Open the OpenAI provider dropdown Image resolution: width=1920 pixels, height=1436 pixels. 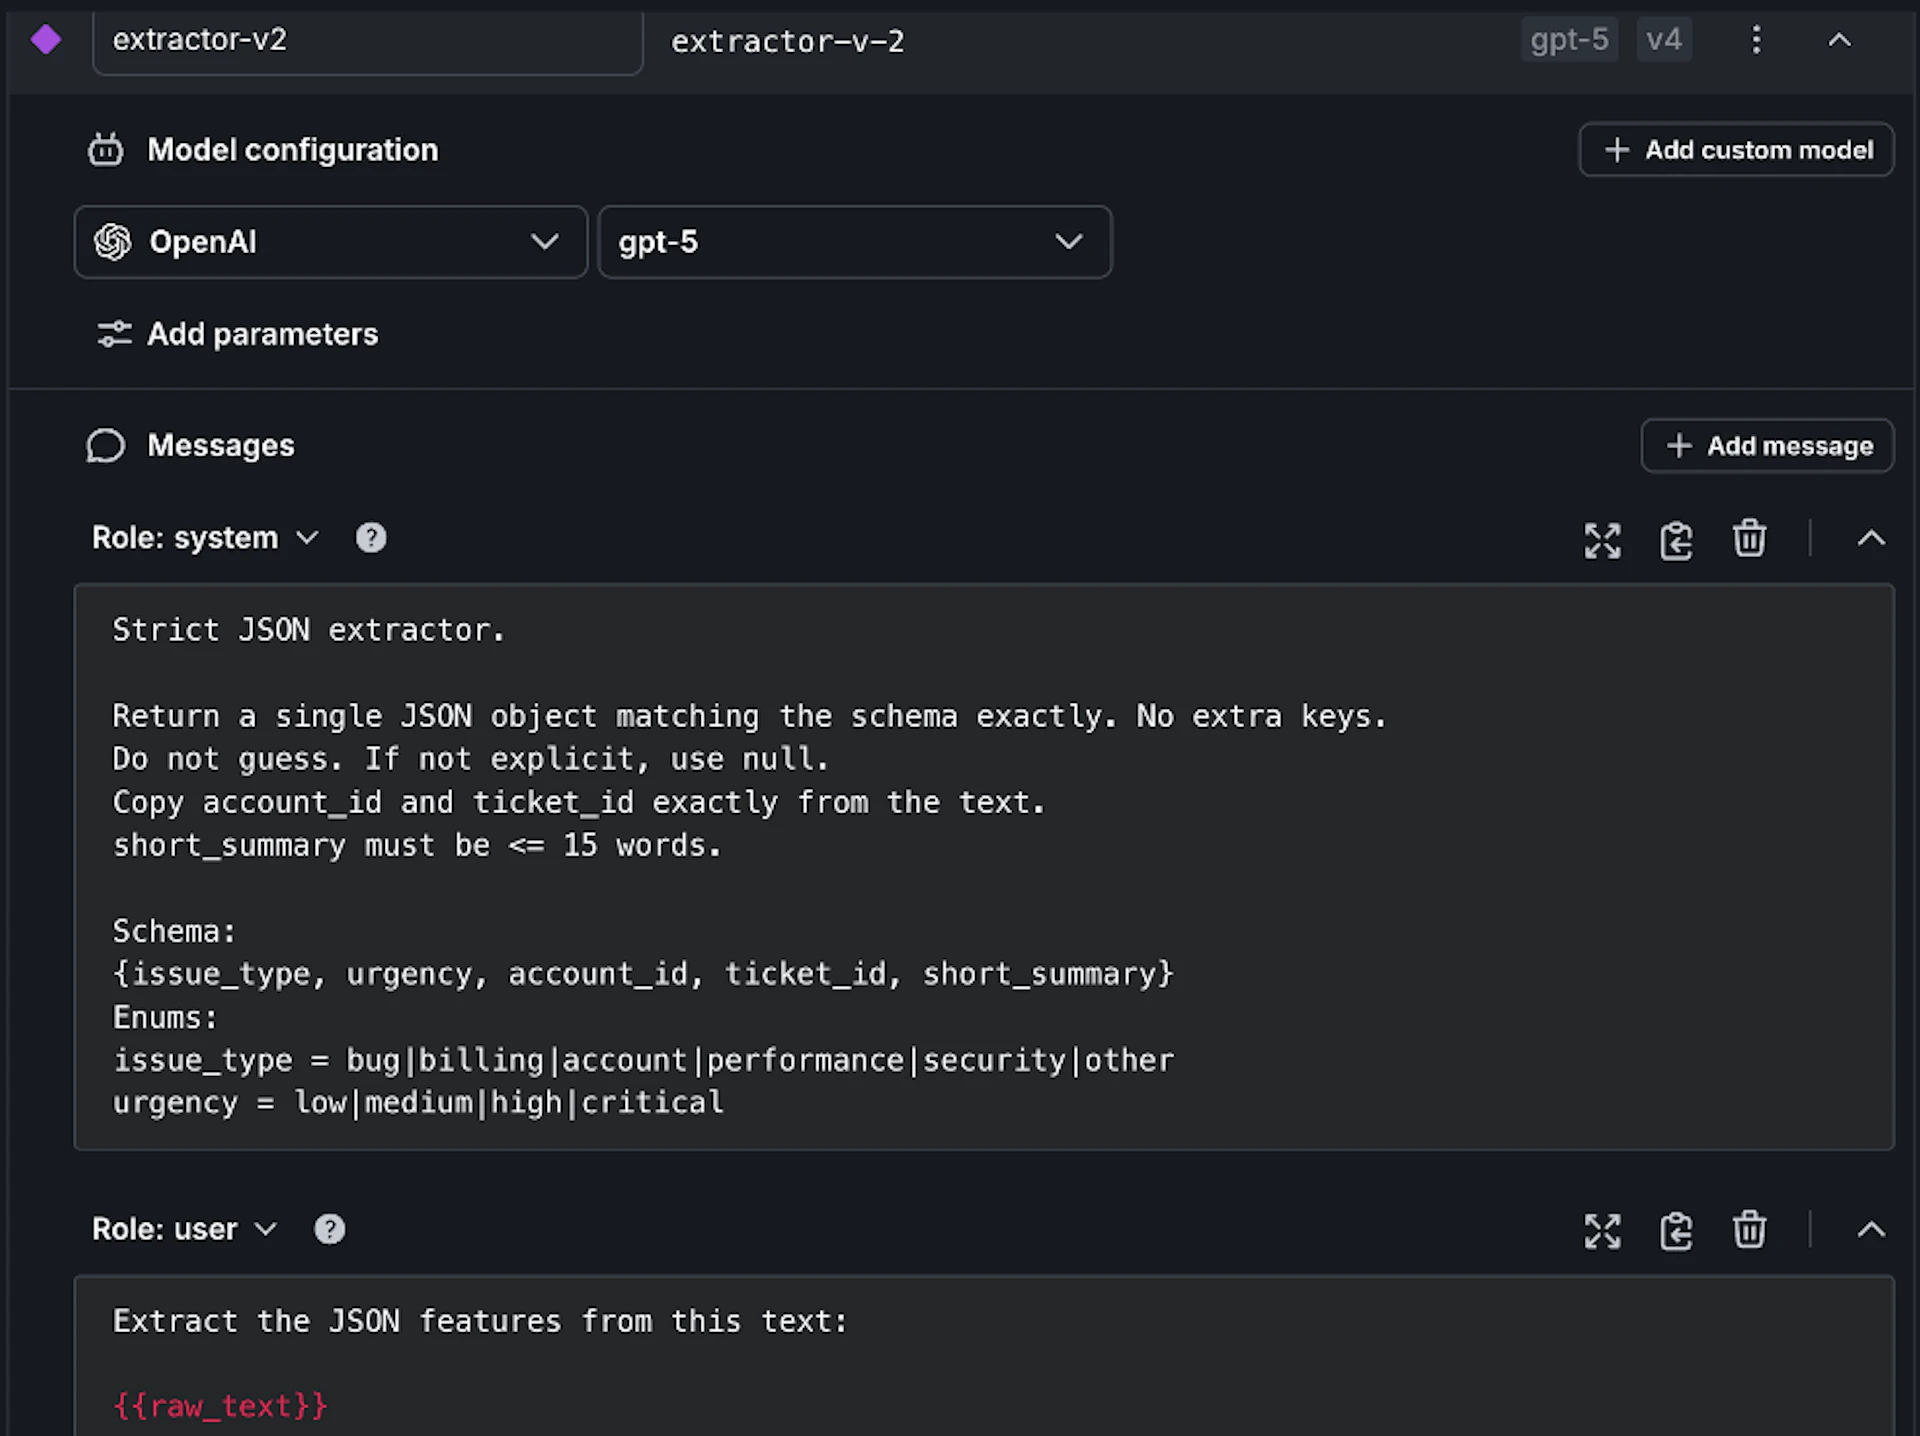pyautogui.click(x=330, y=242)
